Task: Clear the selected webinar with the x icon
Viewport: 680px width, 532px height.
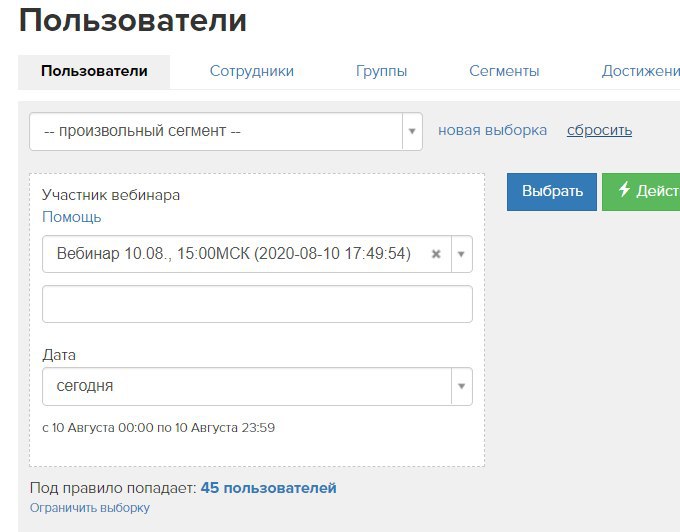Action: (x=436, y=254)
